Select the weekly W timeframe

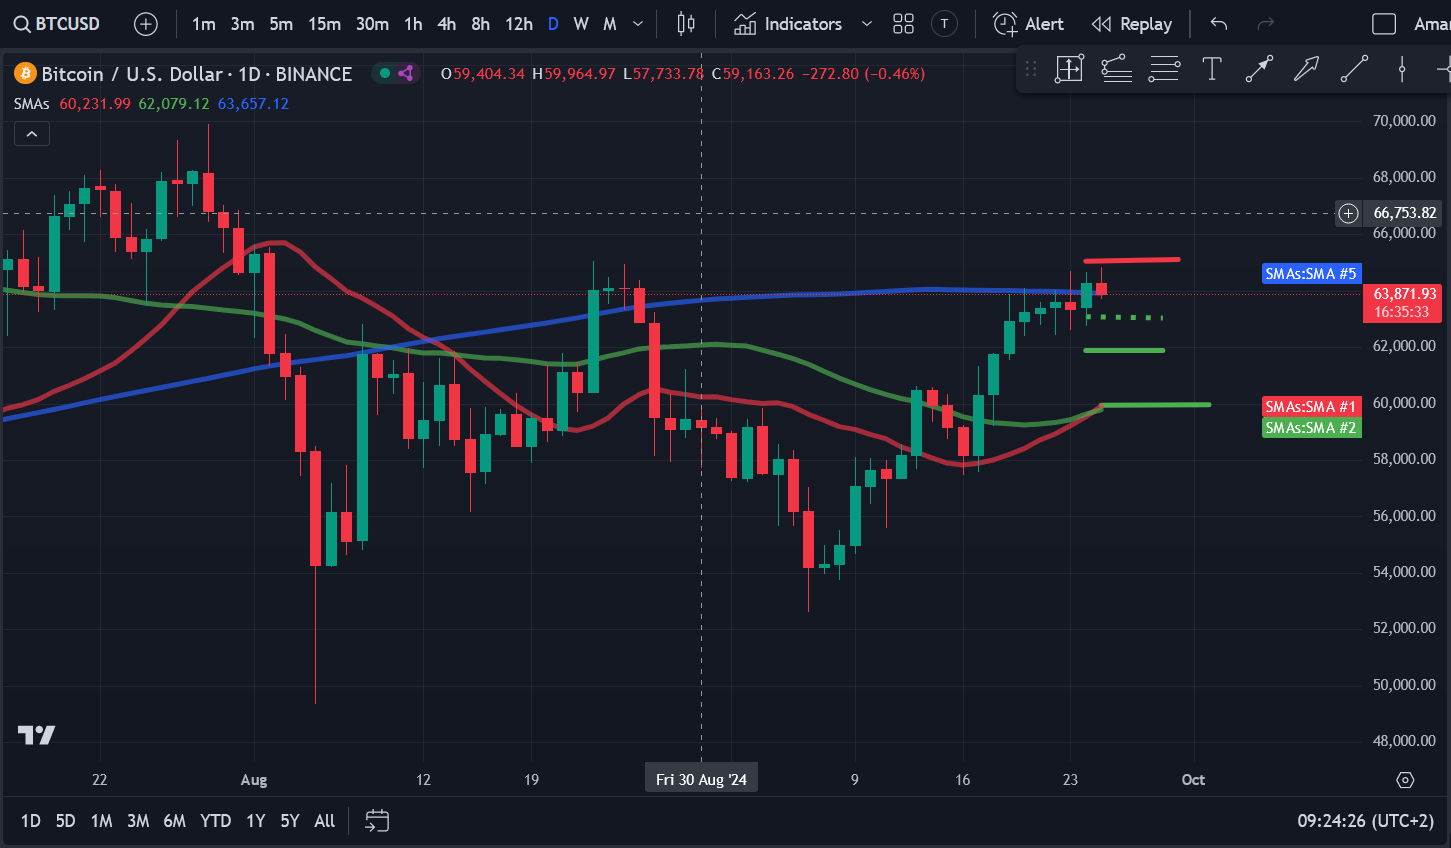pyautogui.click(x=581, y=24)
